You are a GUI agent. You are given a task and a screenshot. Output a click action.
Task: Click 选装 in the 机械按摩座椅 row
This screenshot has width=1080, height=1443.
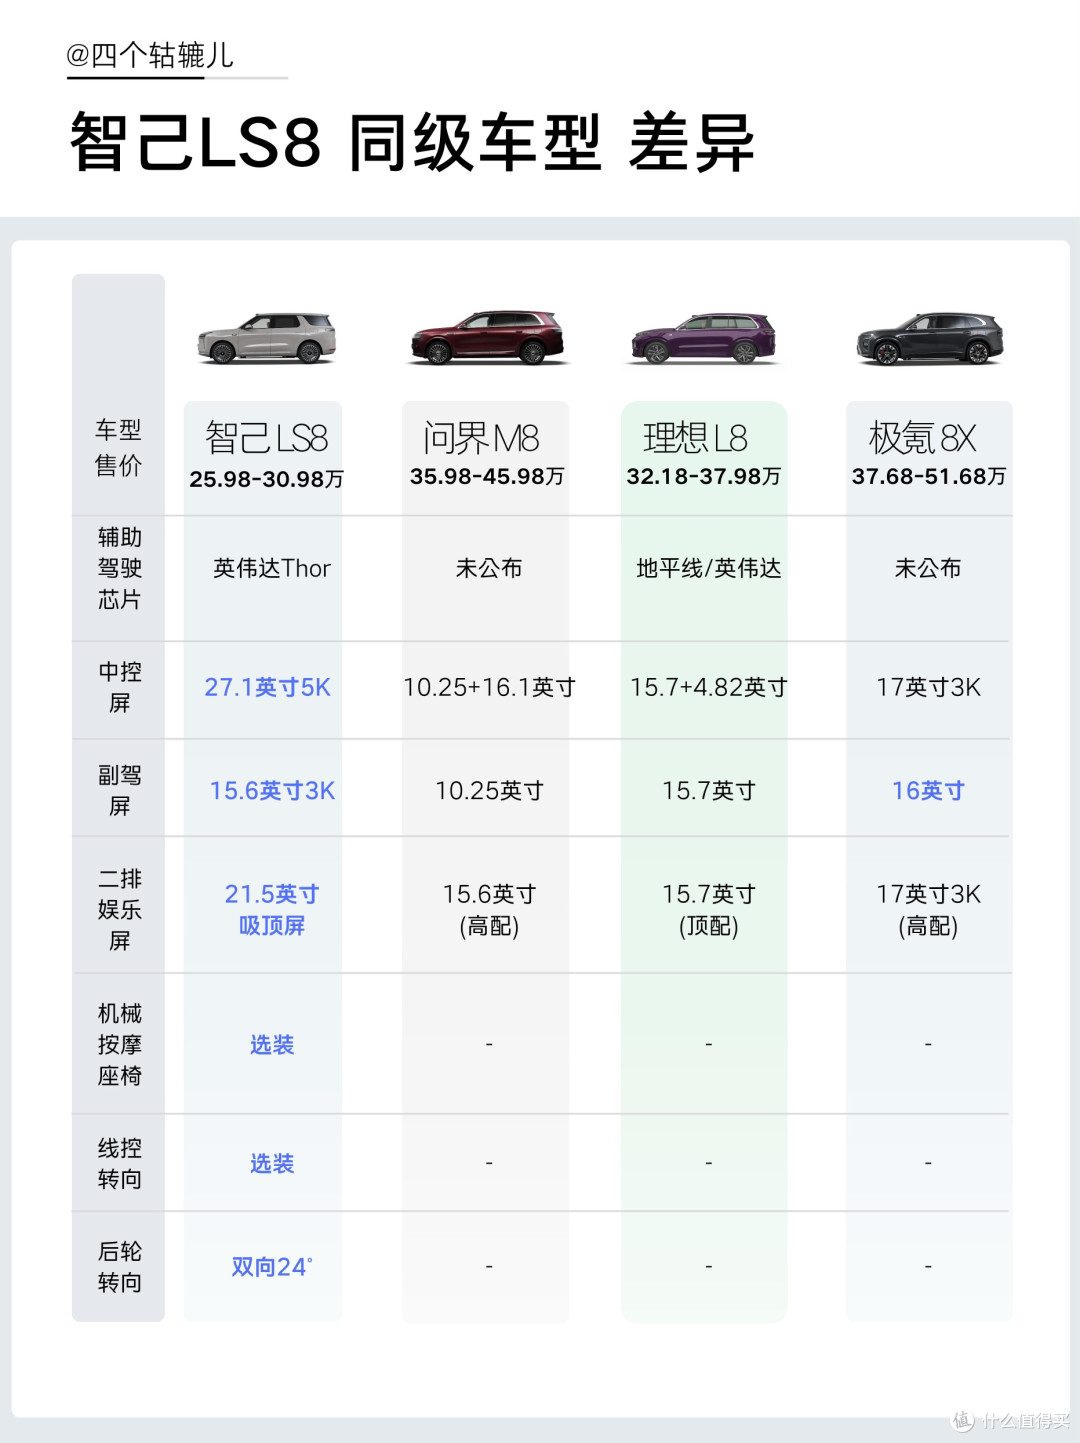pyautogui.click(x=271, y=1044)
